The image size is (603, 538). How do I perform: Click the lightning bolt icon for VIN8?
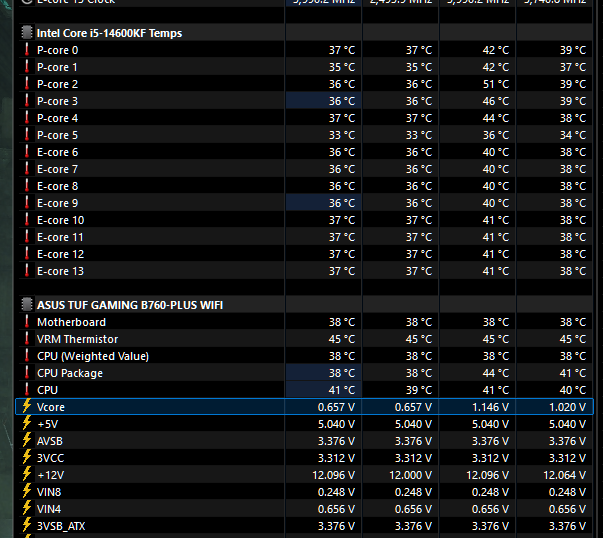click(27, 491)
